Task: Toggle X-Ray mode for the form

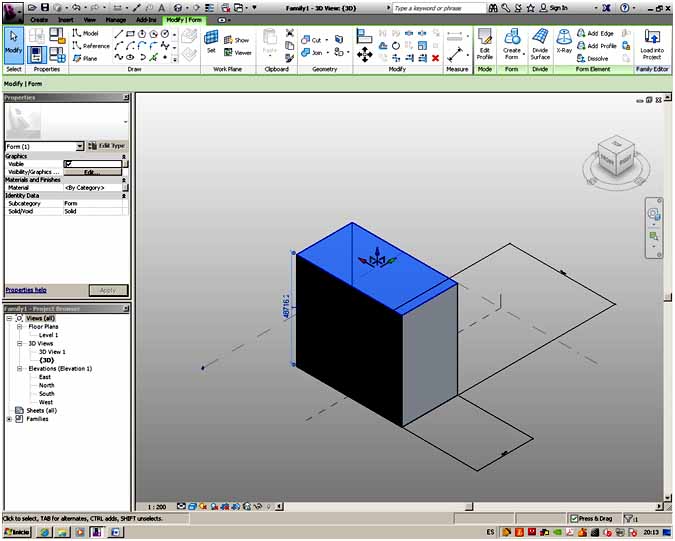Action: click(564, 44)
